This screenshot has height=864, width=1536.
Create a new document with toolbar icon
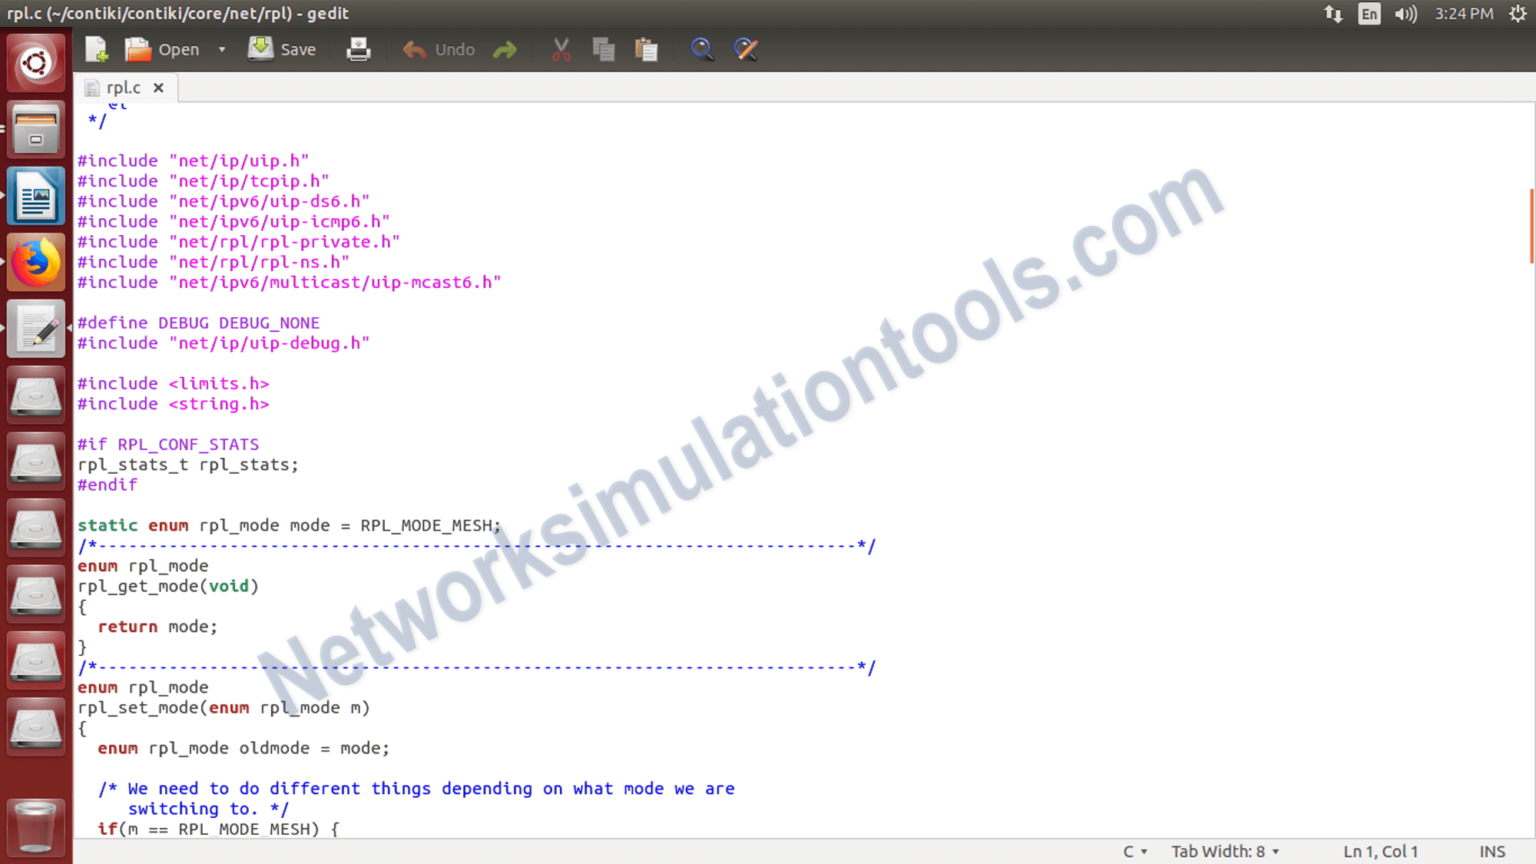[97, 49]
